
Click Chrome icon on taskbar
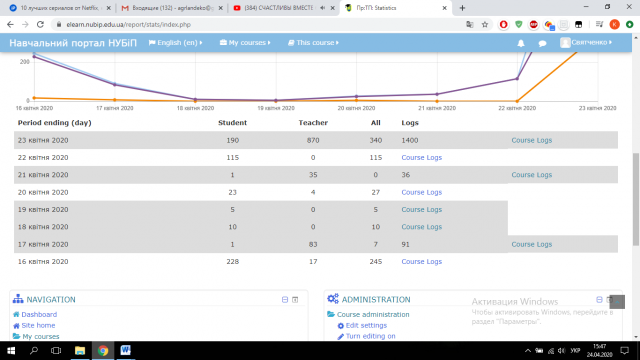tap(103, 351)
